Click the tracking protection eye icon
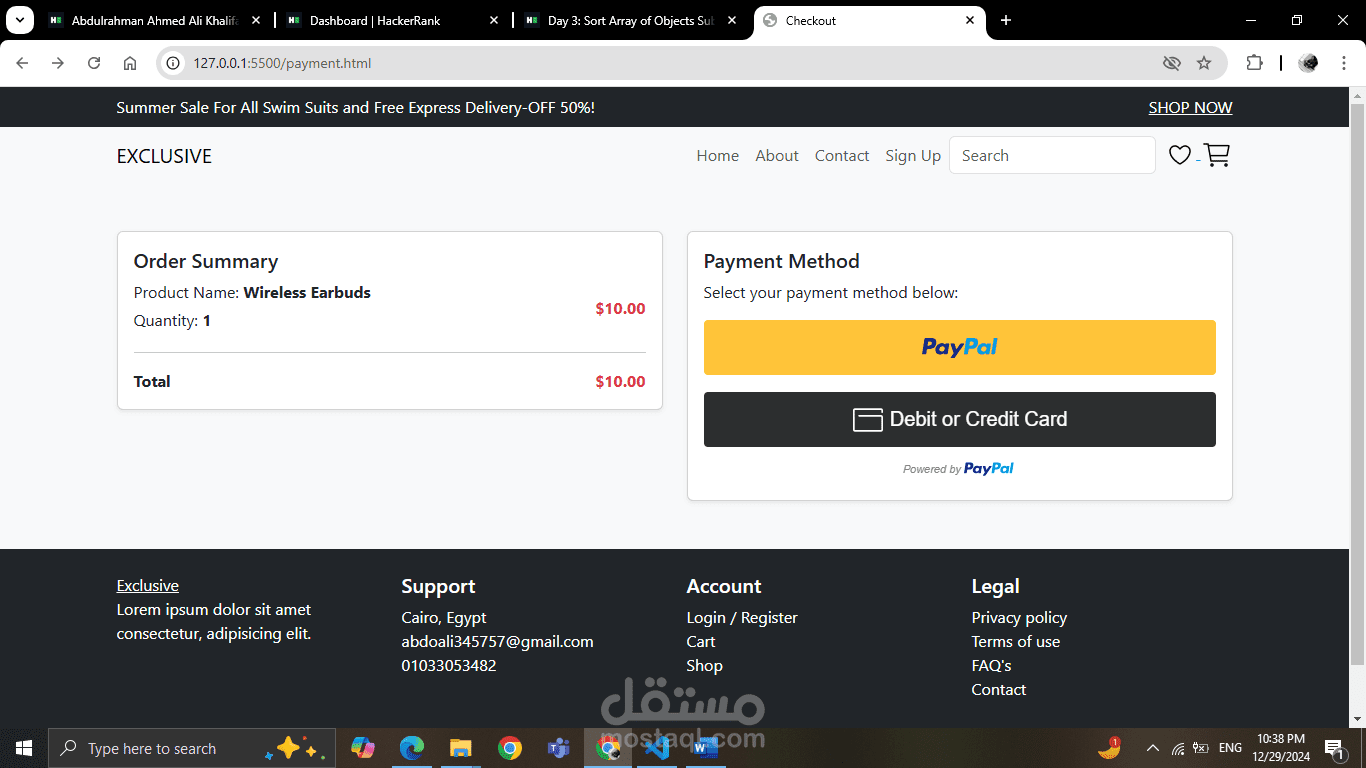Image resolution: width=1366 pixels, height=768 pixels. [1172, 63]
